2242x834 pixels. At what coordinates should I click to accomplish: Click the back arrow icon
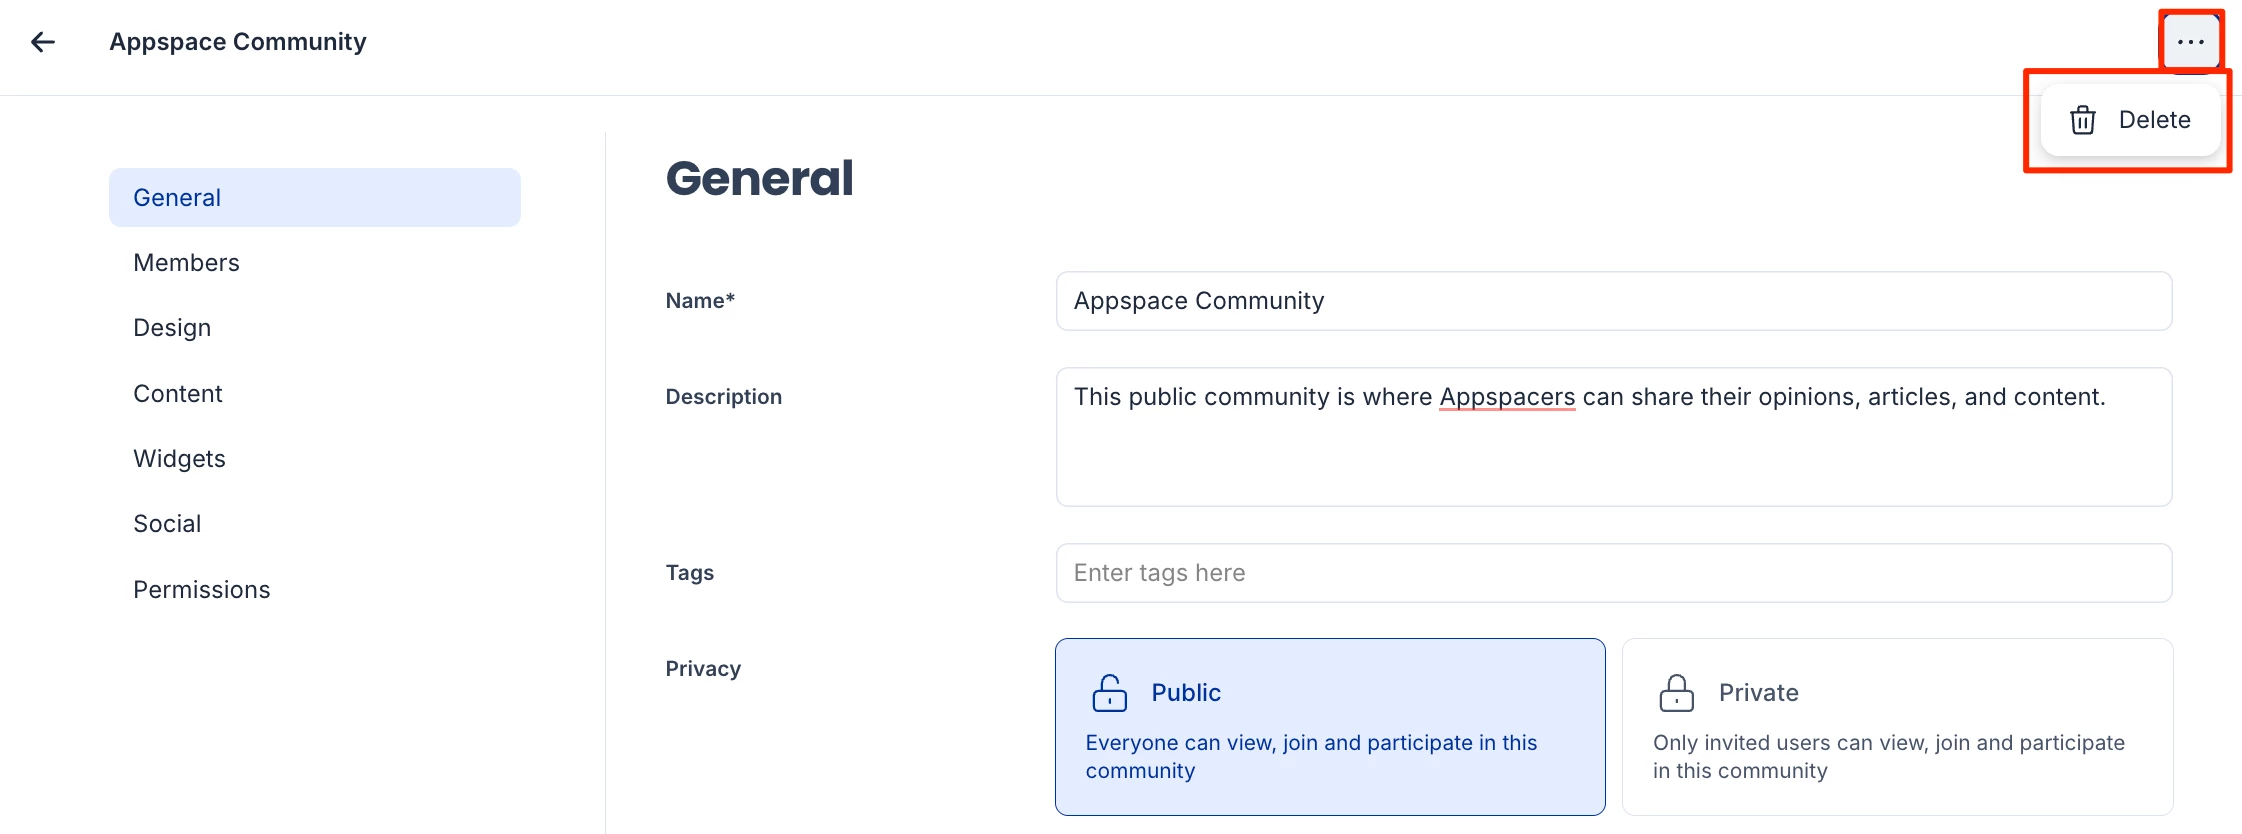pos(43,42)
